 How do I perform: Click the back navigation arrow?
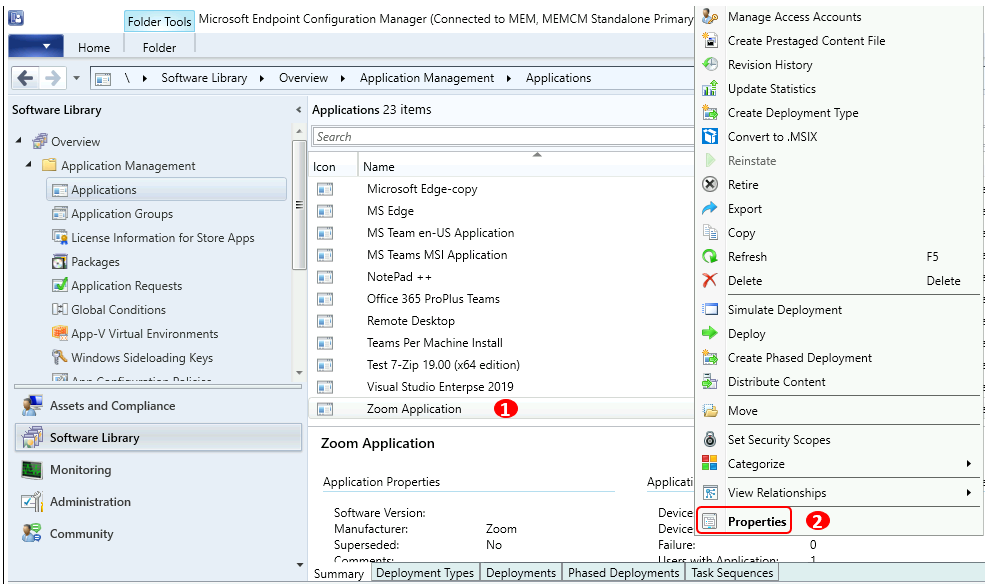tap(25, 78)
